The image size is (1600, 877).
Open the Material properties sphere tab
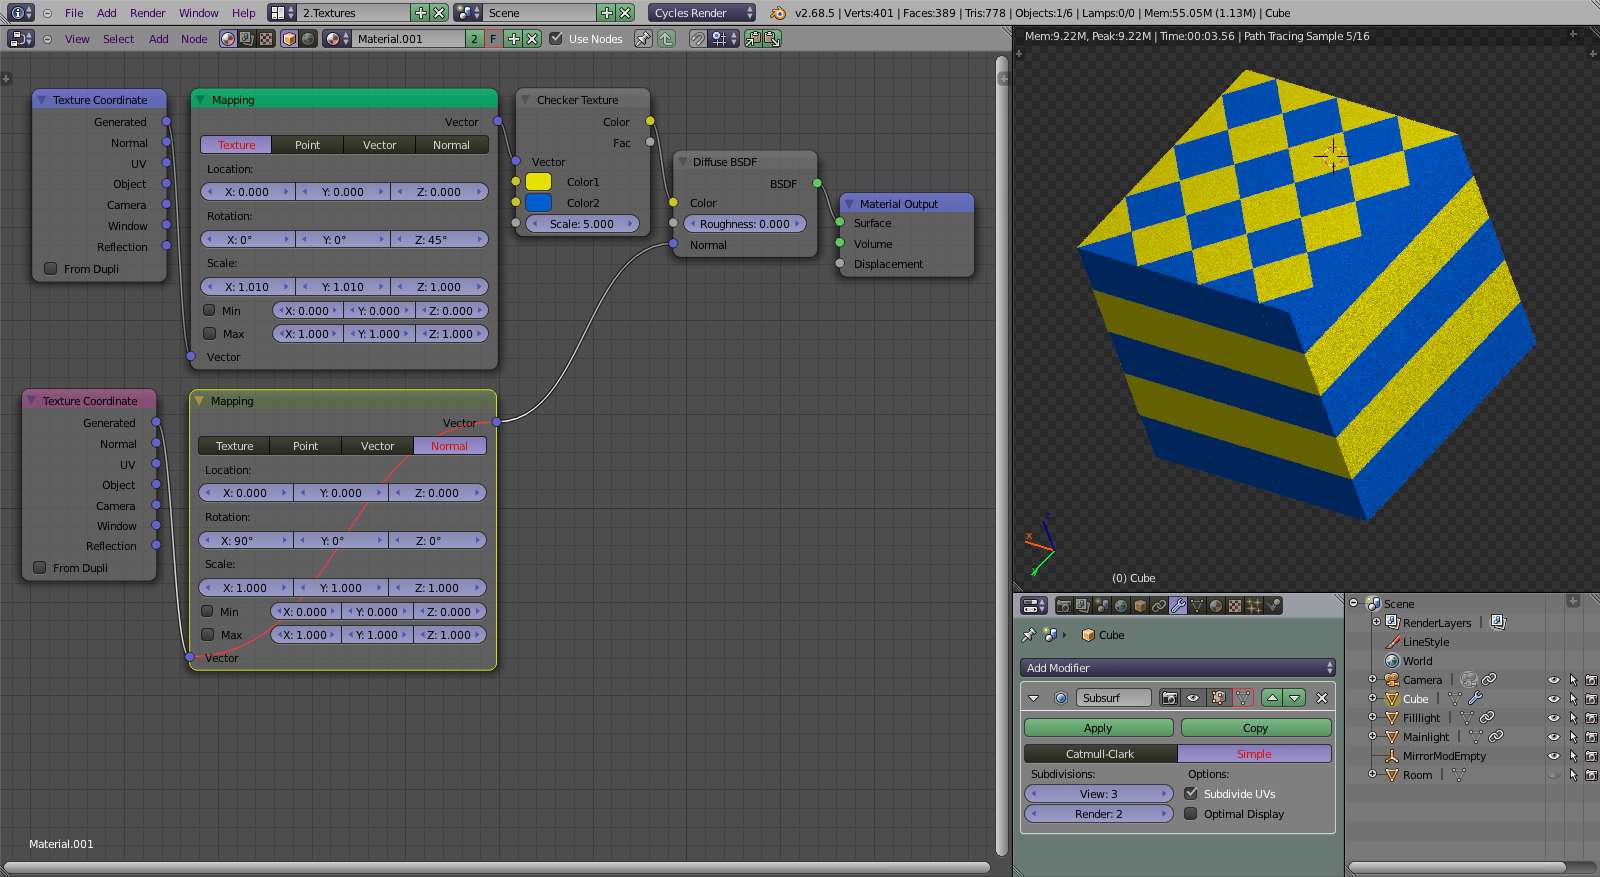(x=1216, y=605)
